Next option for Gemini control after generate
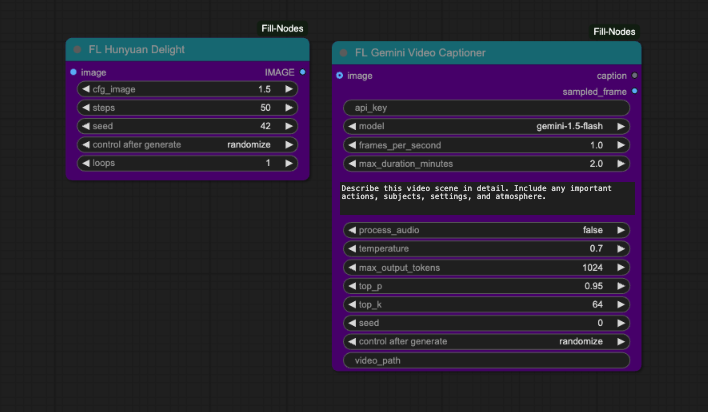This screenshot has width=708, height=412. click(x=621, y=342)
